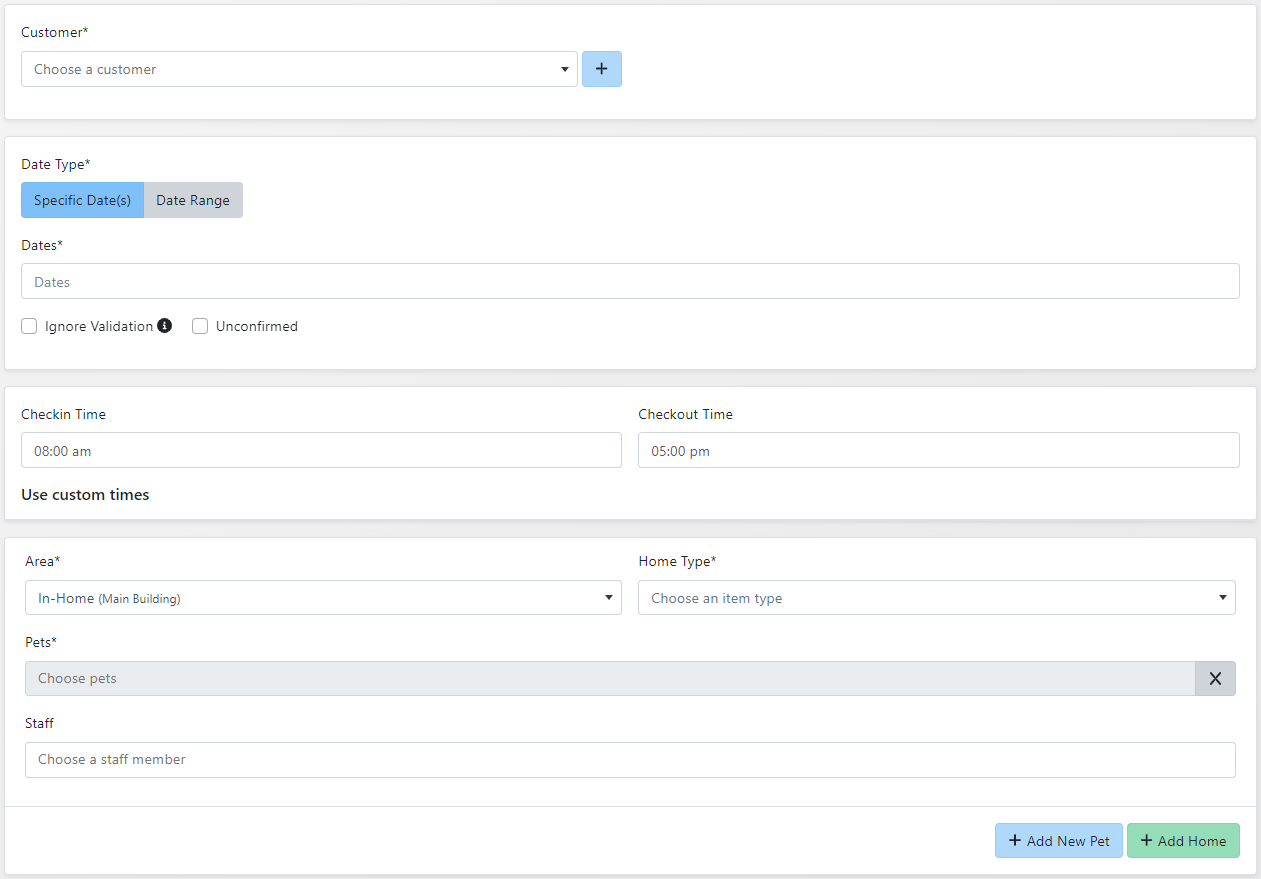Enable the Ignore Validation checkbox
This screenshot has width=1261, height=879.
[30, 326]
